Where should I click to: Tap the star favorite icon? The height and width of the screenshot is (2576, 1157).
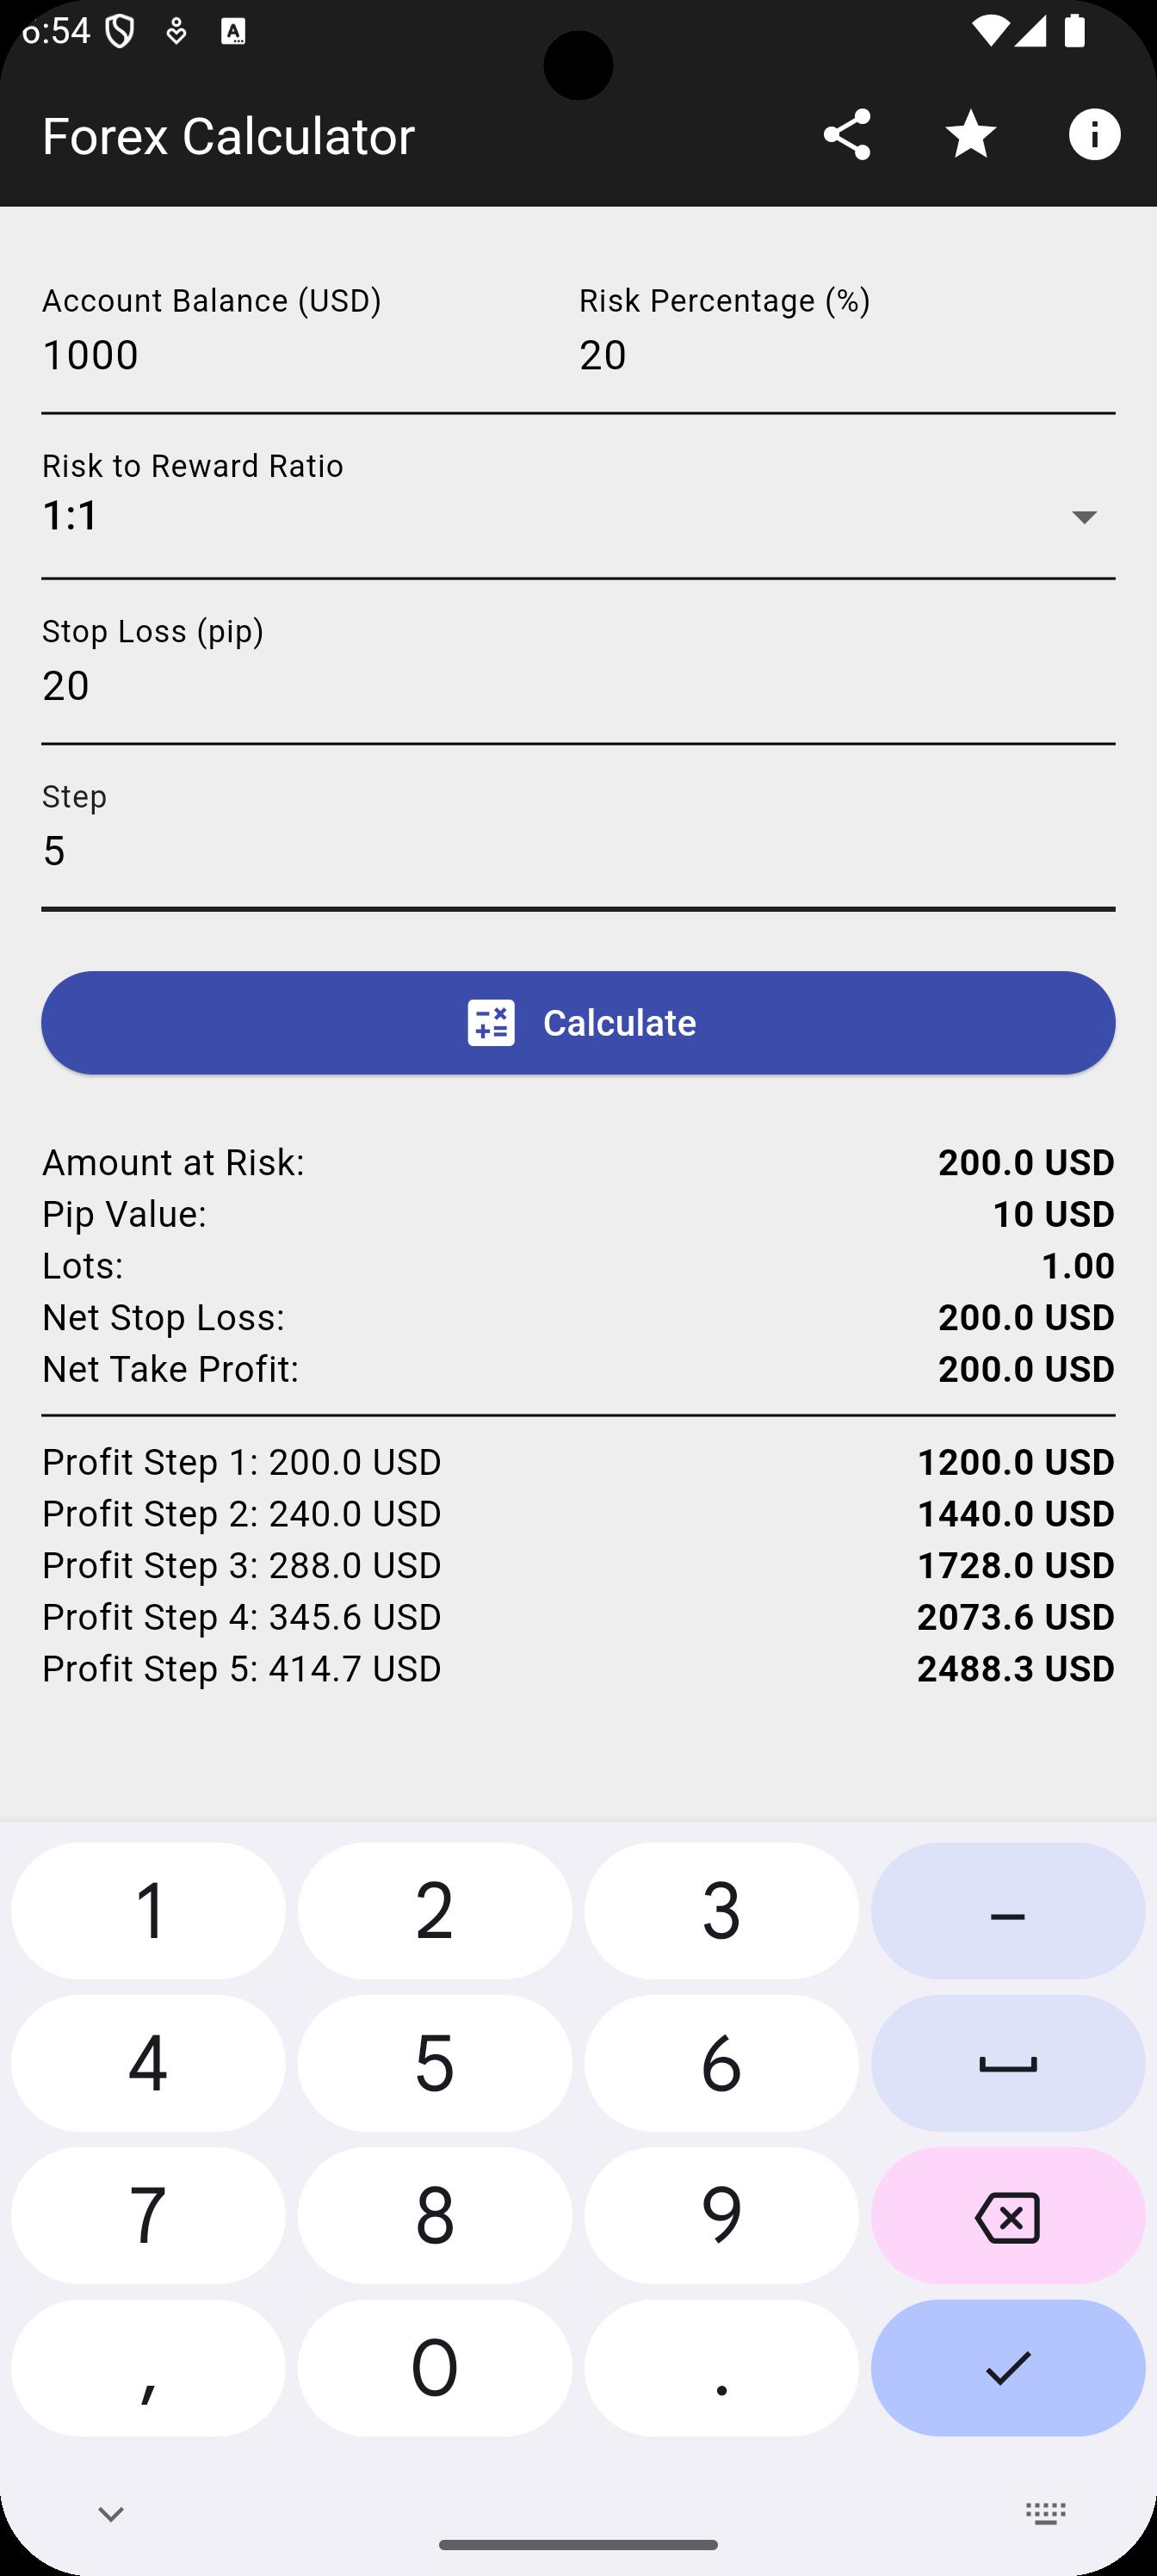tap(970, 135)
